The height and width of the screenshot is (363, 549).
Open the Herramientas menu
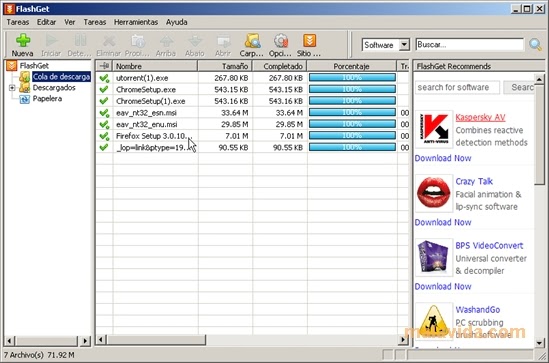point(136,22)
